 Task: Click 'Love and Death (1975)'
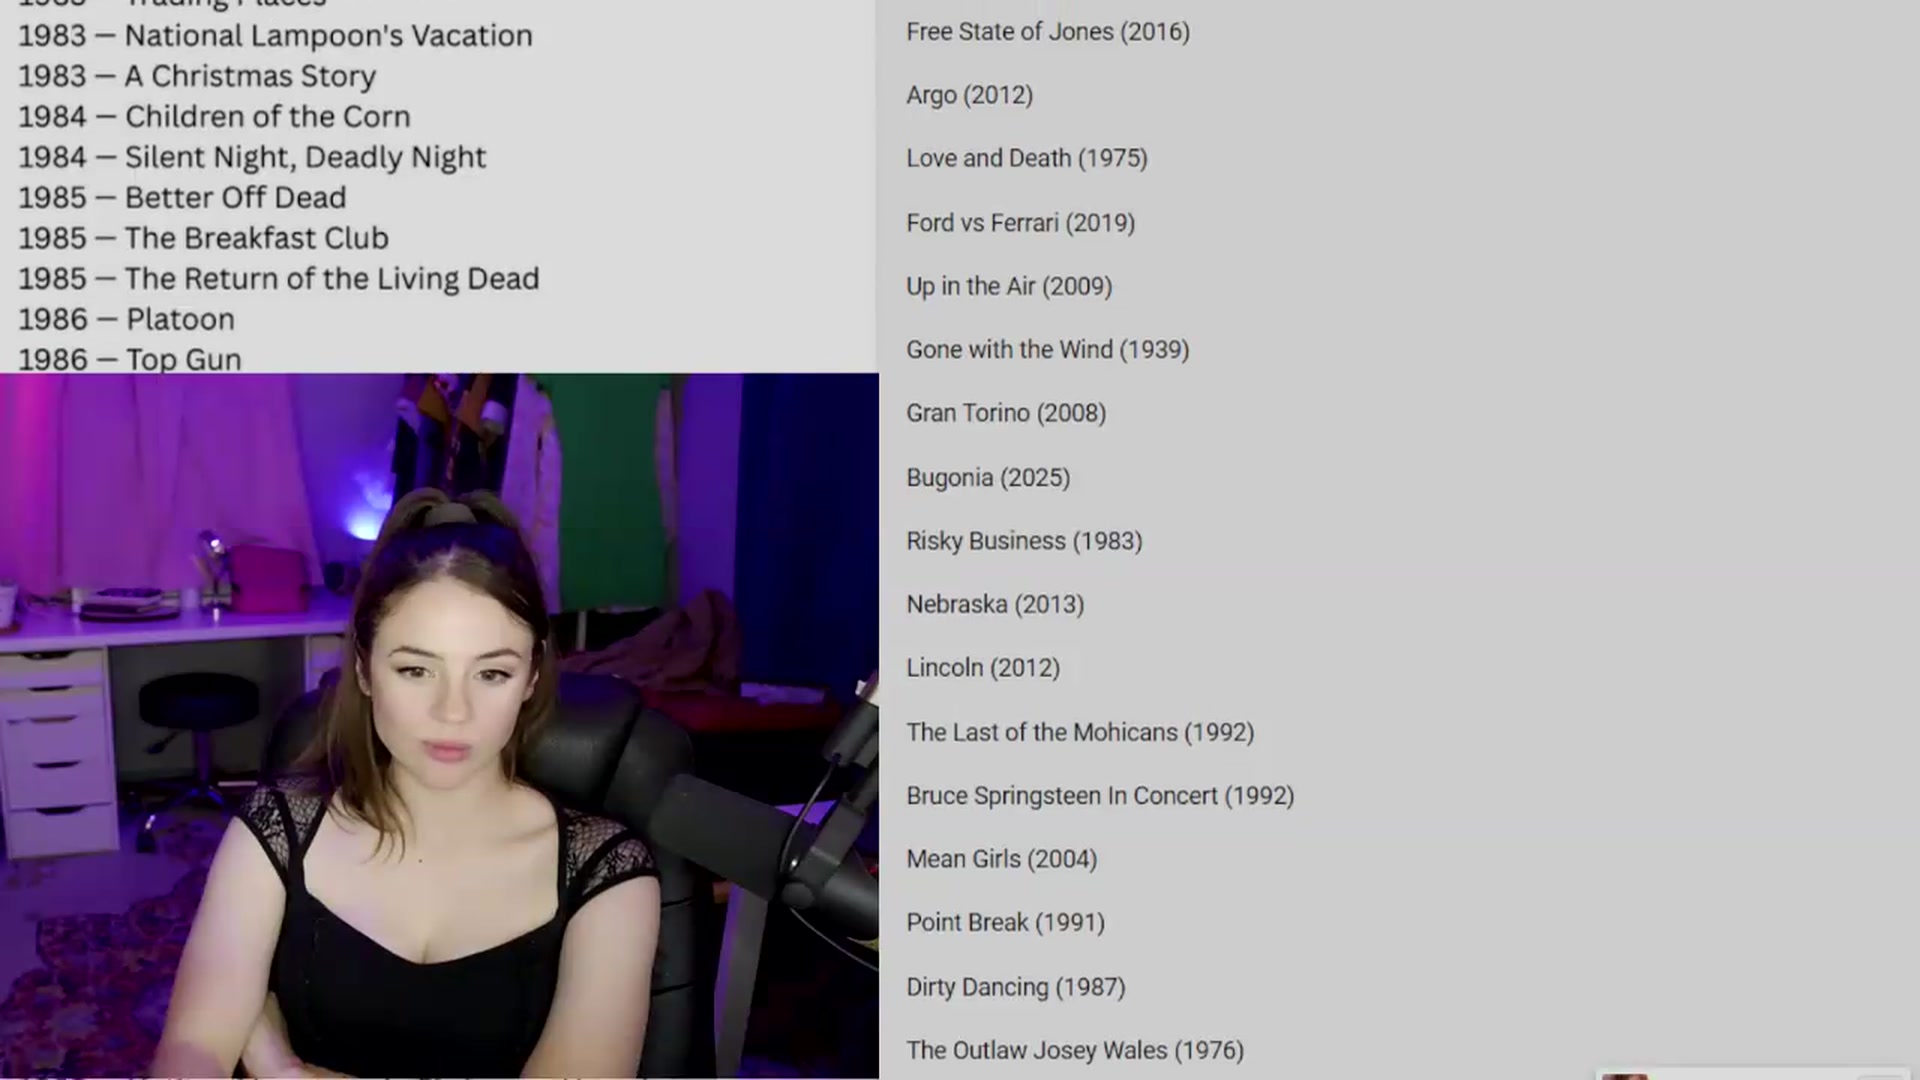point(1027,159)
